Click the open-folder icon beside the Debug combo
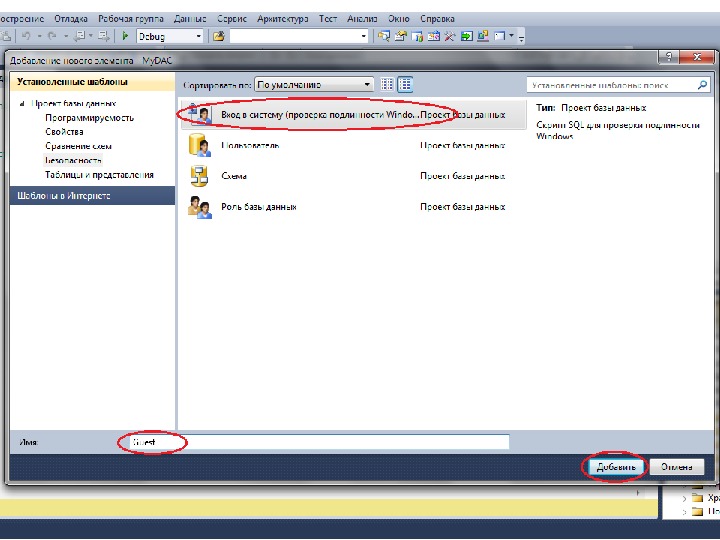The image size is (720, 540). pos(219,36)
